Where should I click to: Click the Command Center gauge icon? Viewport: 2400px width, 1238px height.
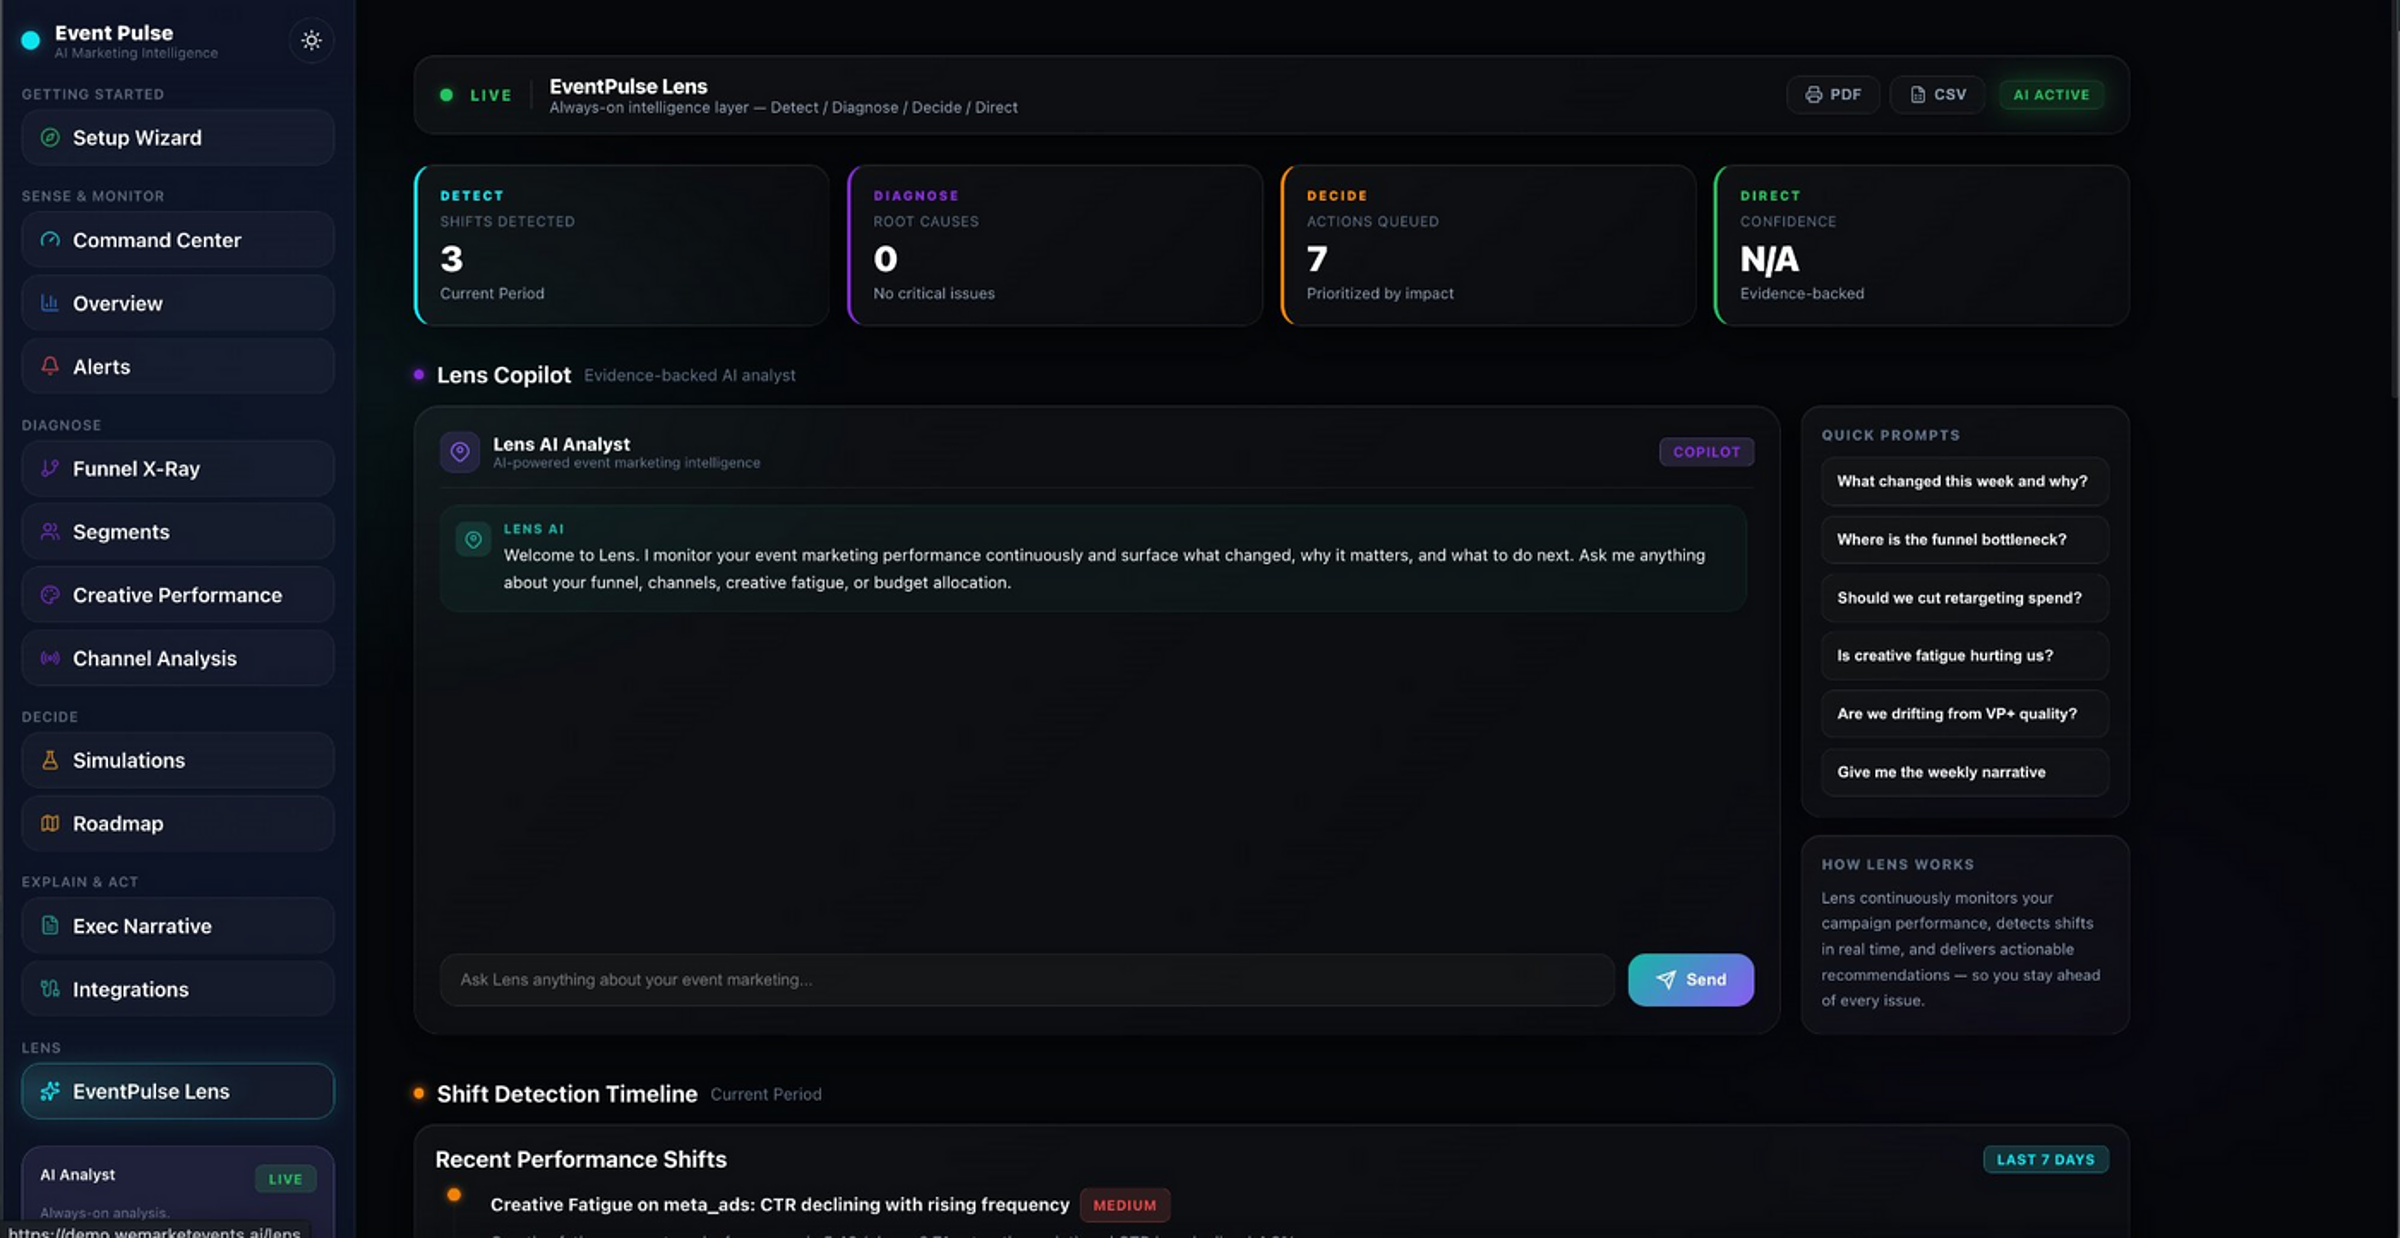click(50, 240)
